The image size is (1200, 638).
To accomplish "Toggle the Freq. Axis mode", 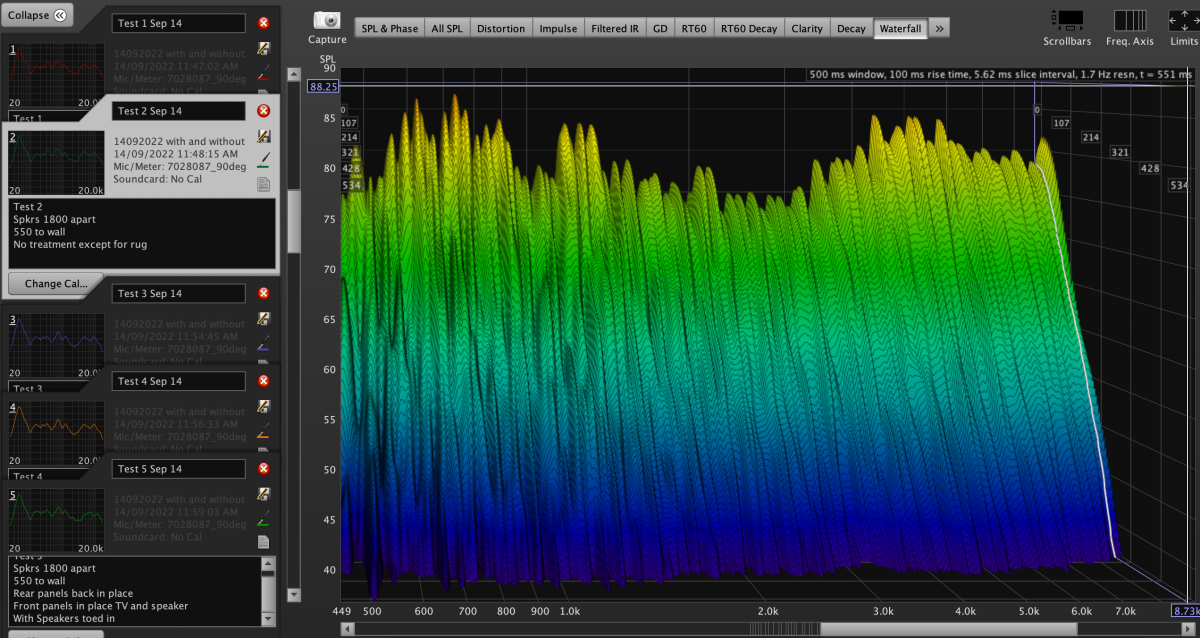I will pyautogui.click(x=1130, y=20).
